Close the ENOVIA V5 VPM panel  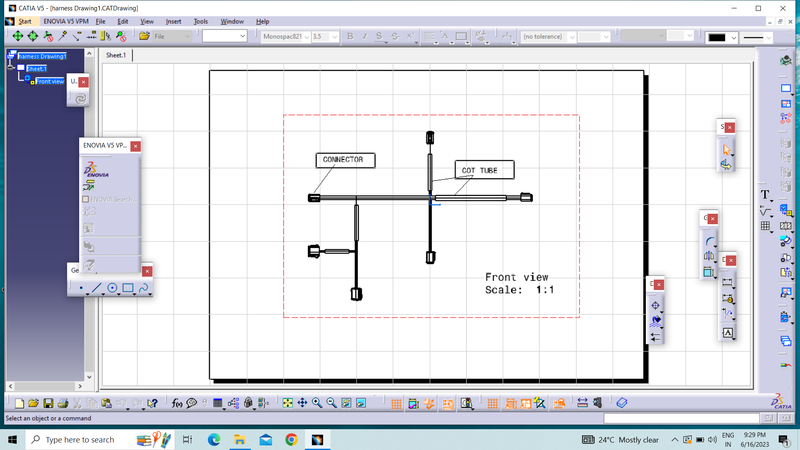point(135,146)
